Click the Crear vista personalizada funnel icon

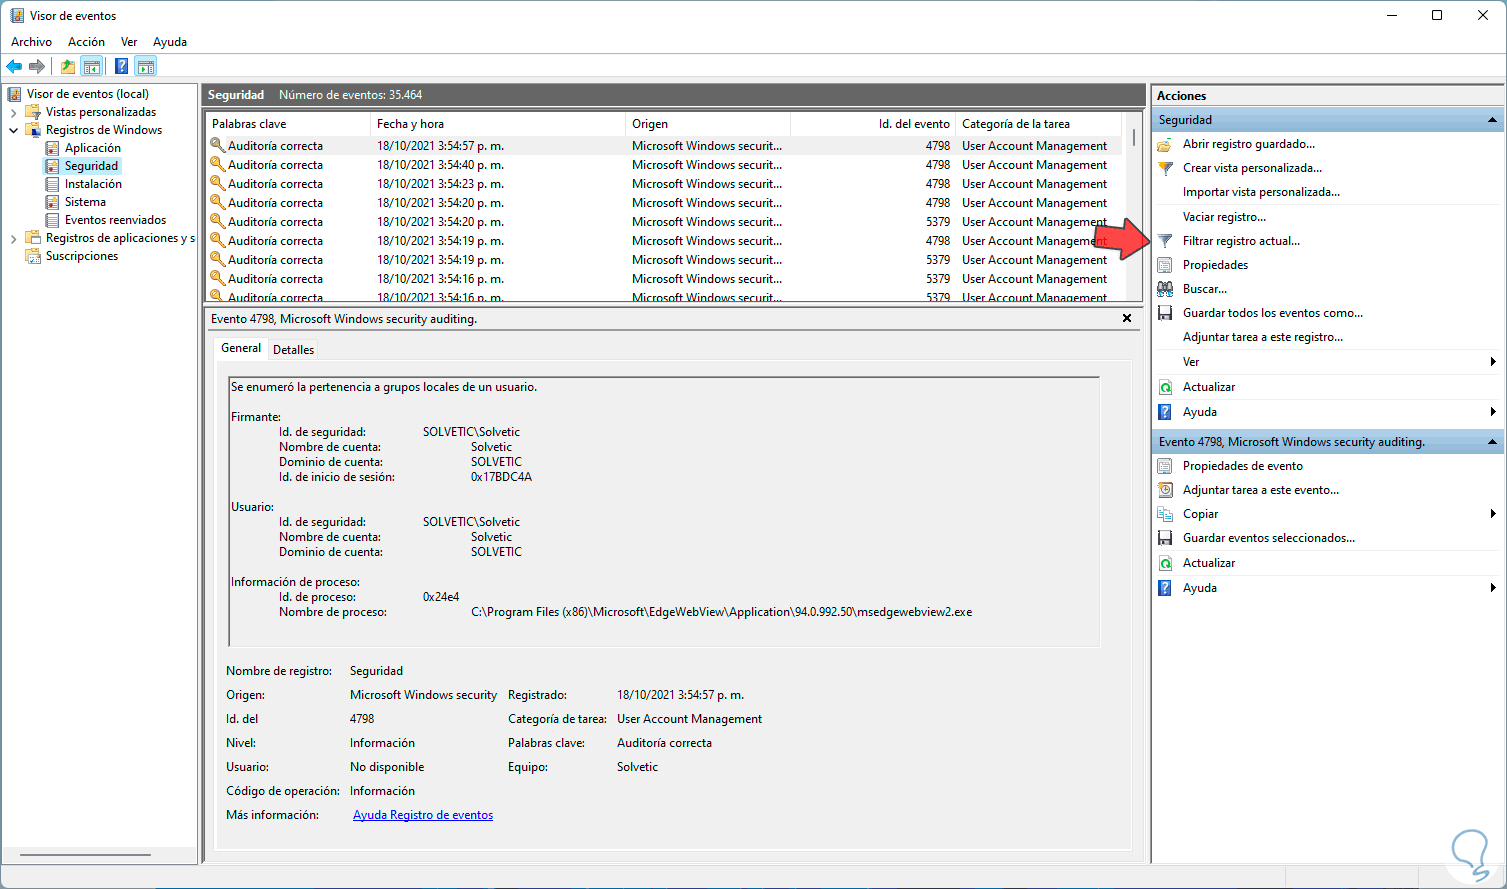(1165, 168)
